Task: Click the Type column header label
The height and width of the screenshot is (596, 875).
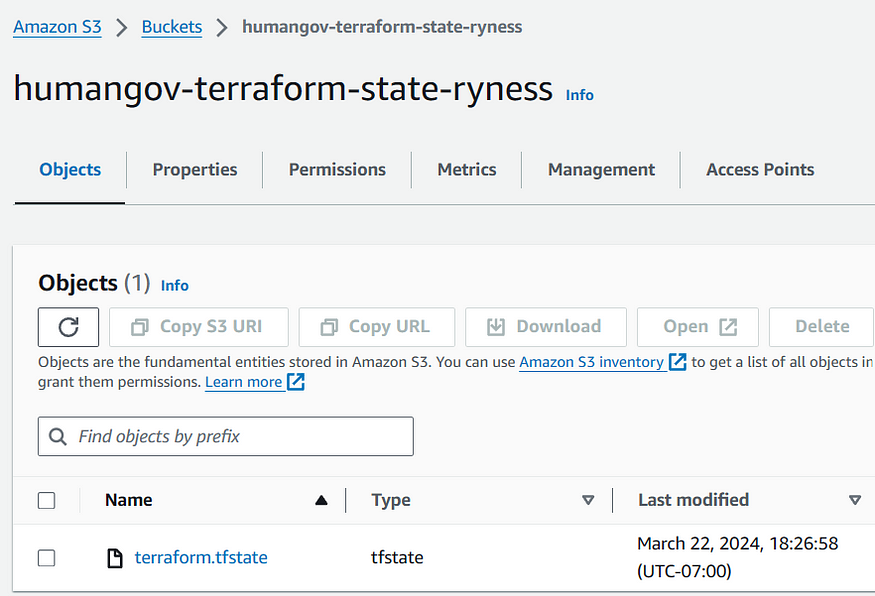Action: click(391, 500)
